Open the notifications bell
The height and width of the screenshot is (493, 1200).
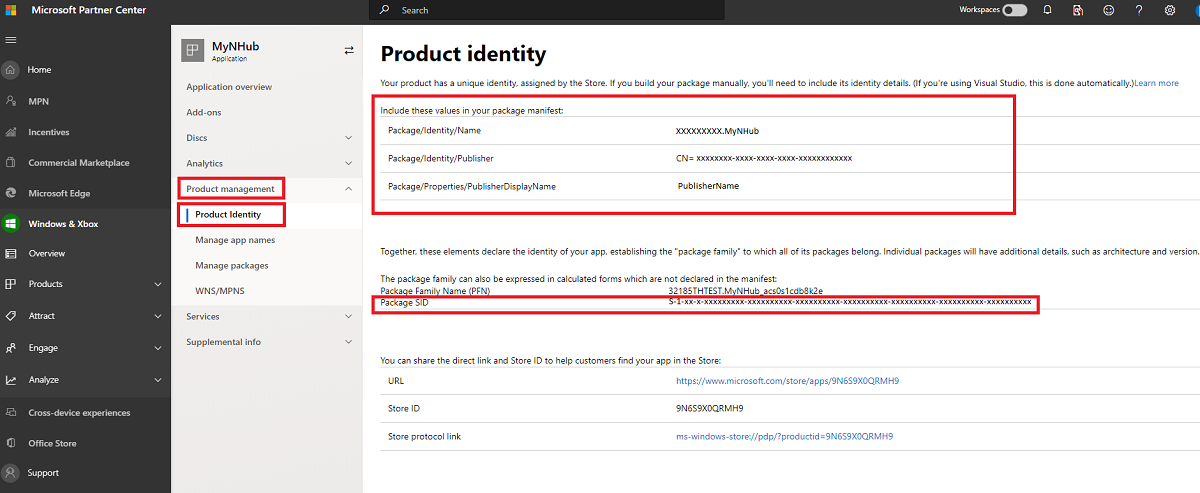click(x=1047, y=10)
